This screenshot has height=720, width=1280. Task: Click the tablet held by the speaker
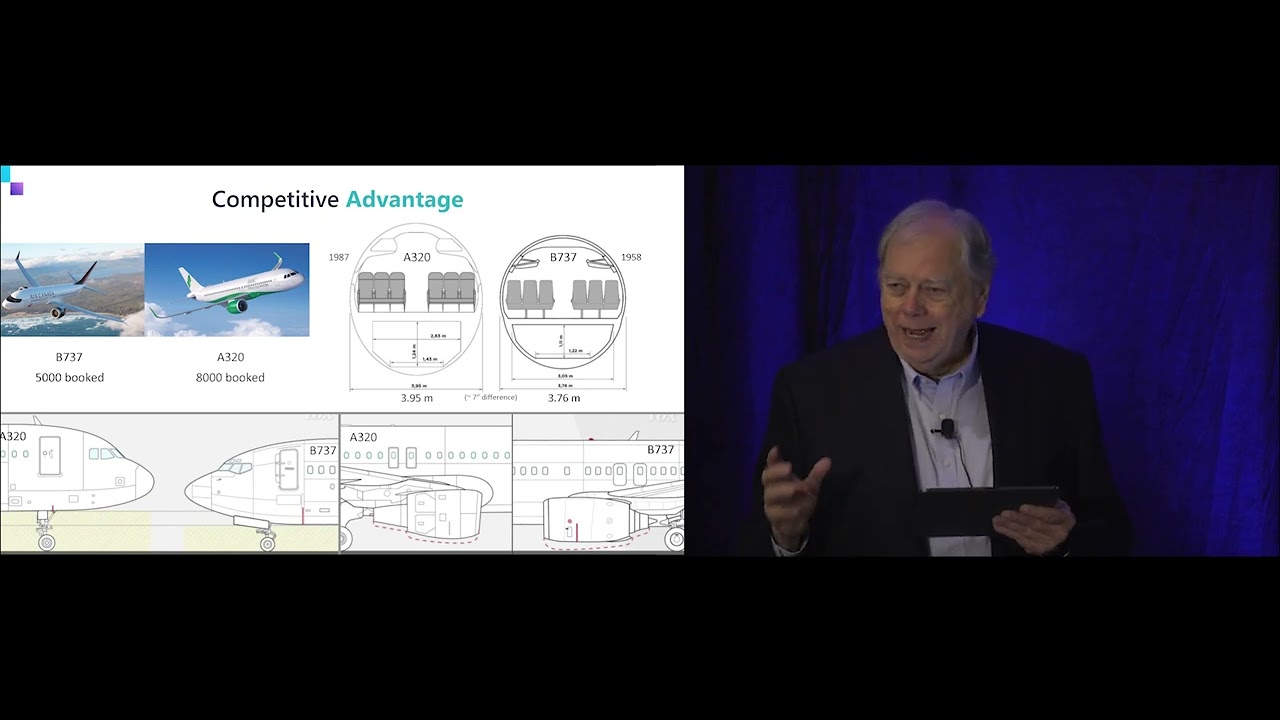pyautogui.click(x=988, y=511)
